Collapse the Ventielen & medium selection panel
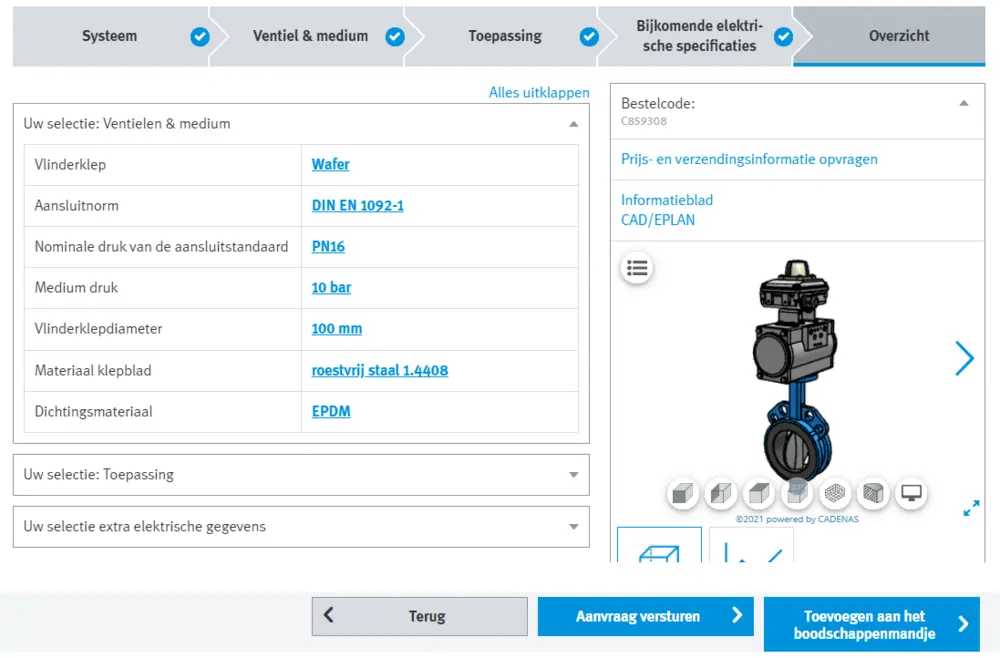This screenshot has height=658, width=1000. pos(573,124)
